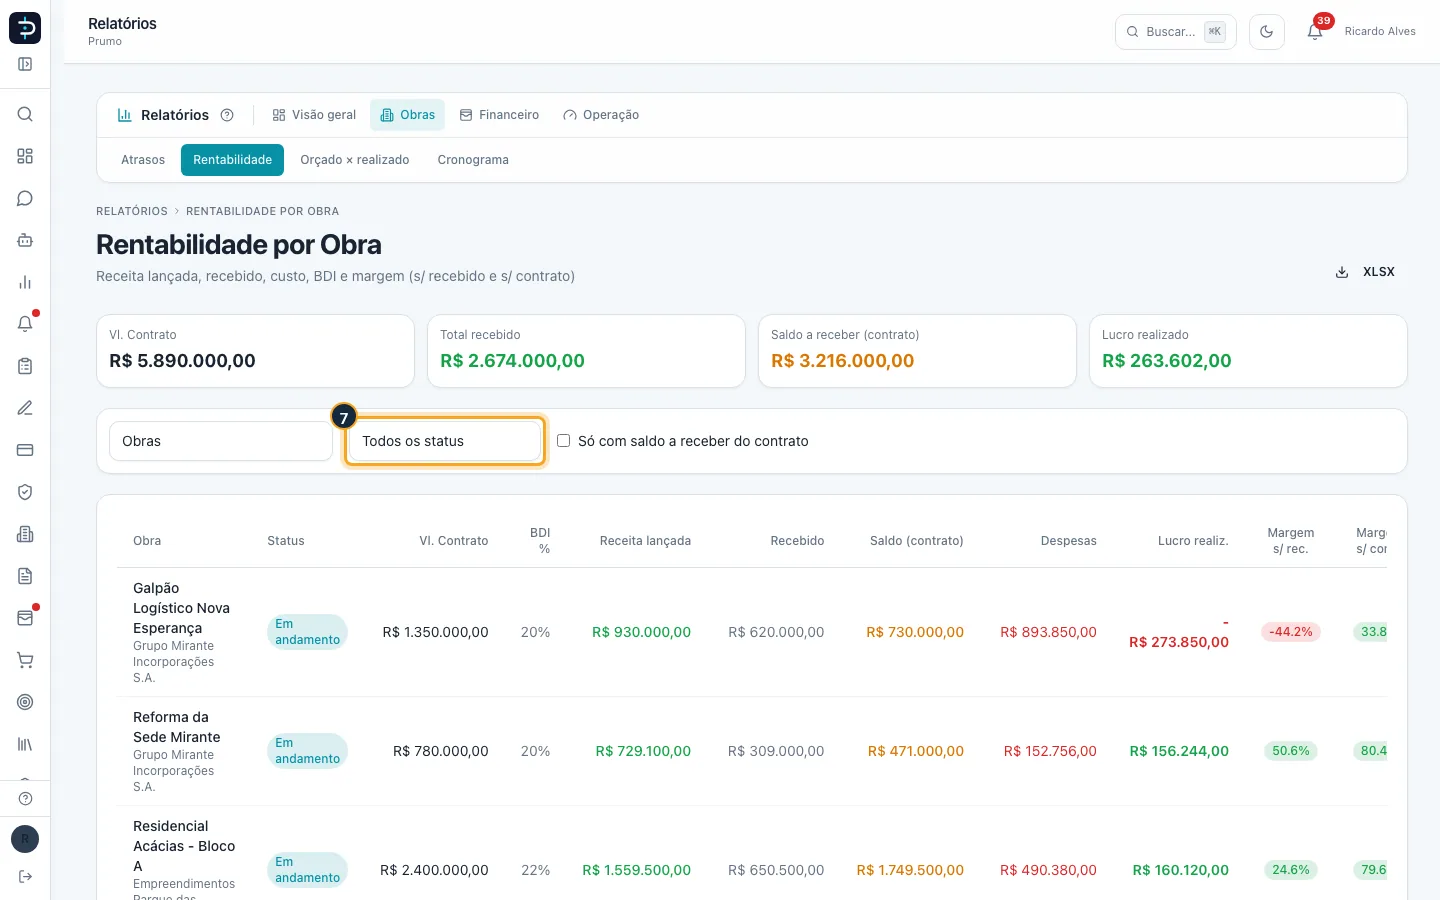1440x900 pixels.
Task: Open the credit card icon in sidebar
Action: pyautogui.click(x=25, y=450)
